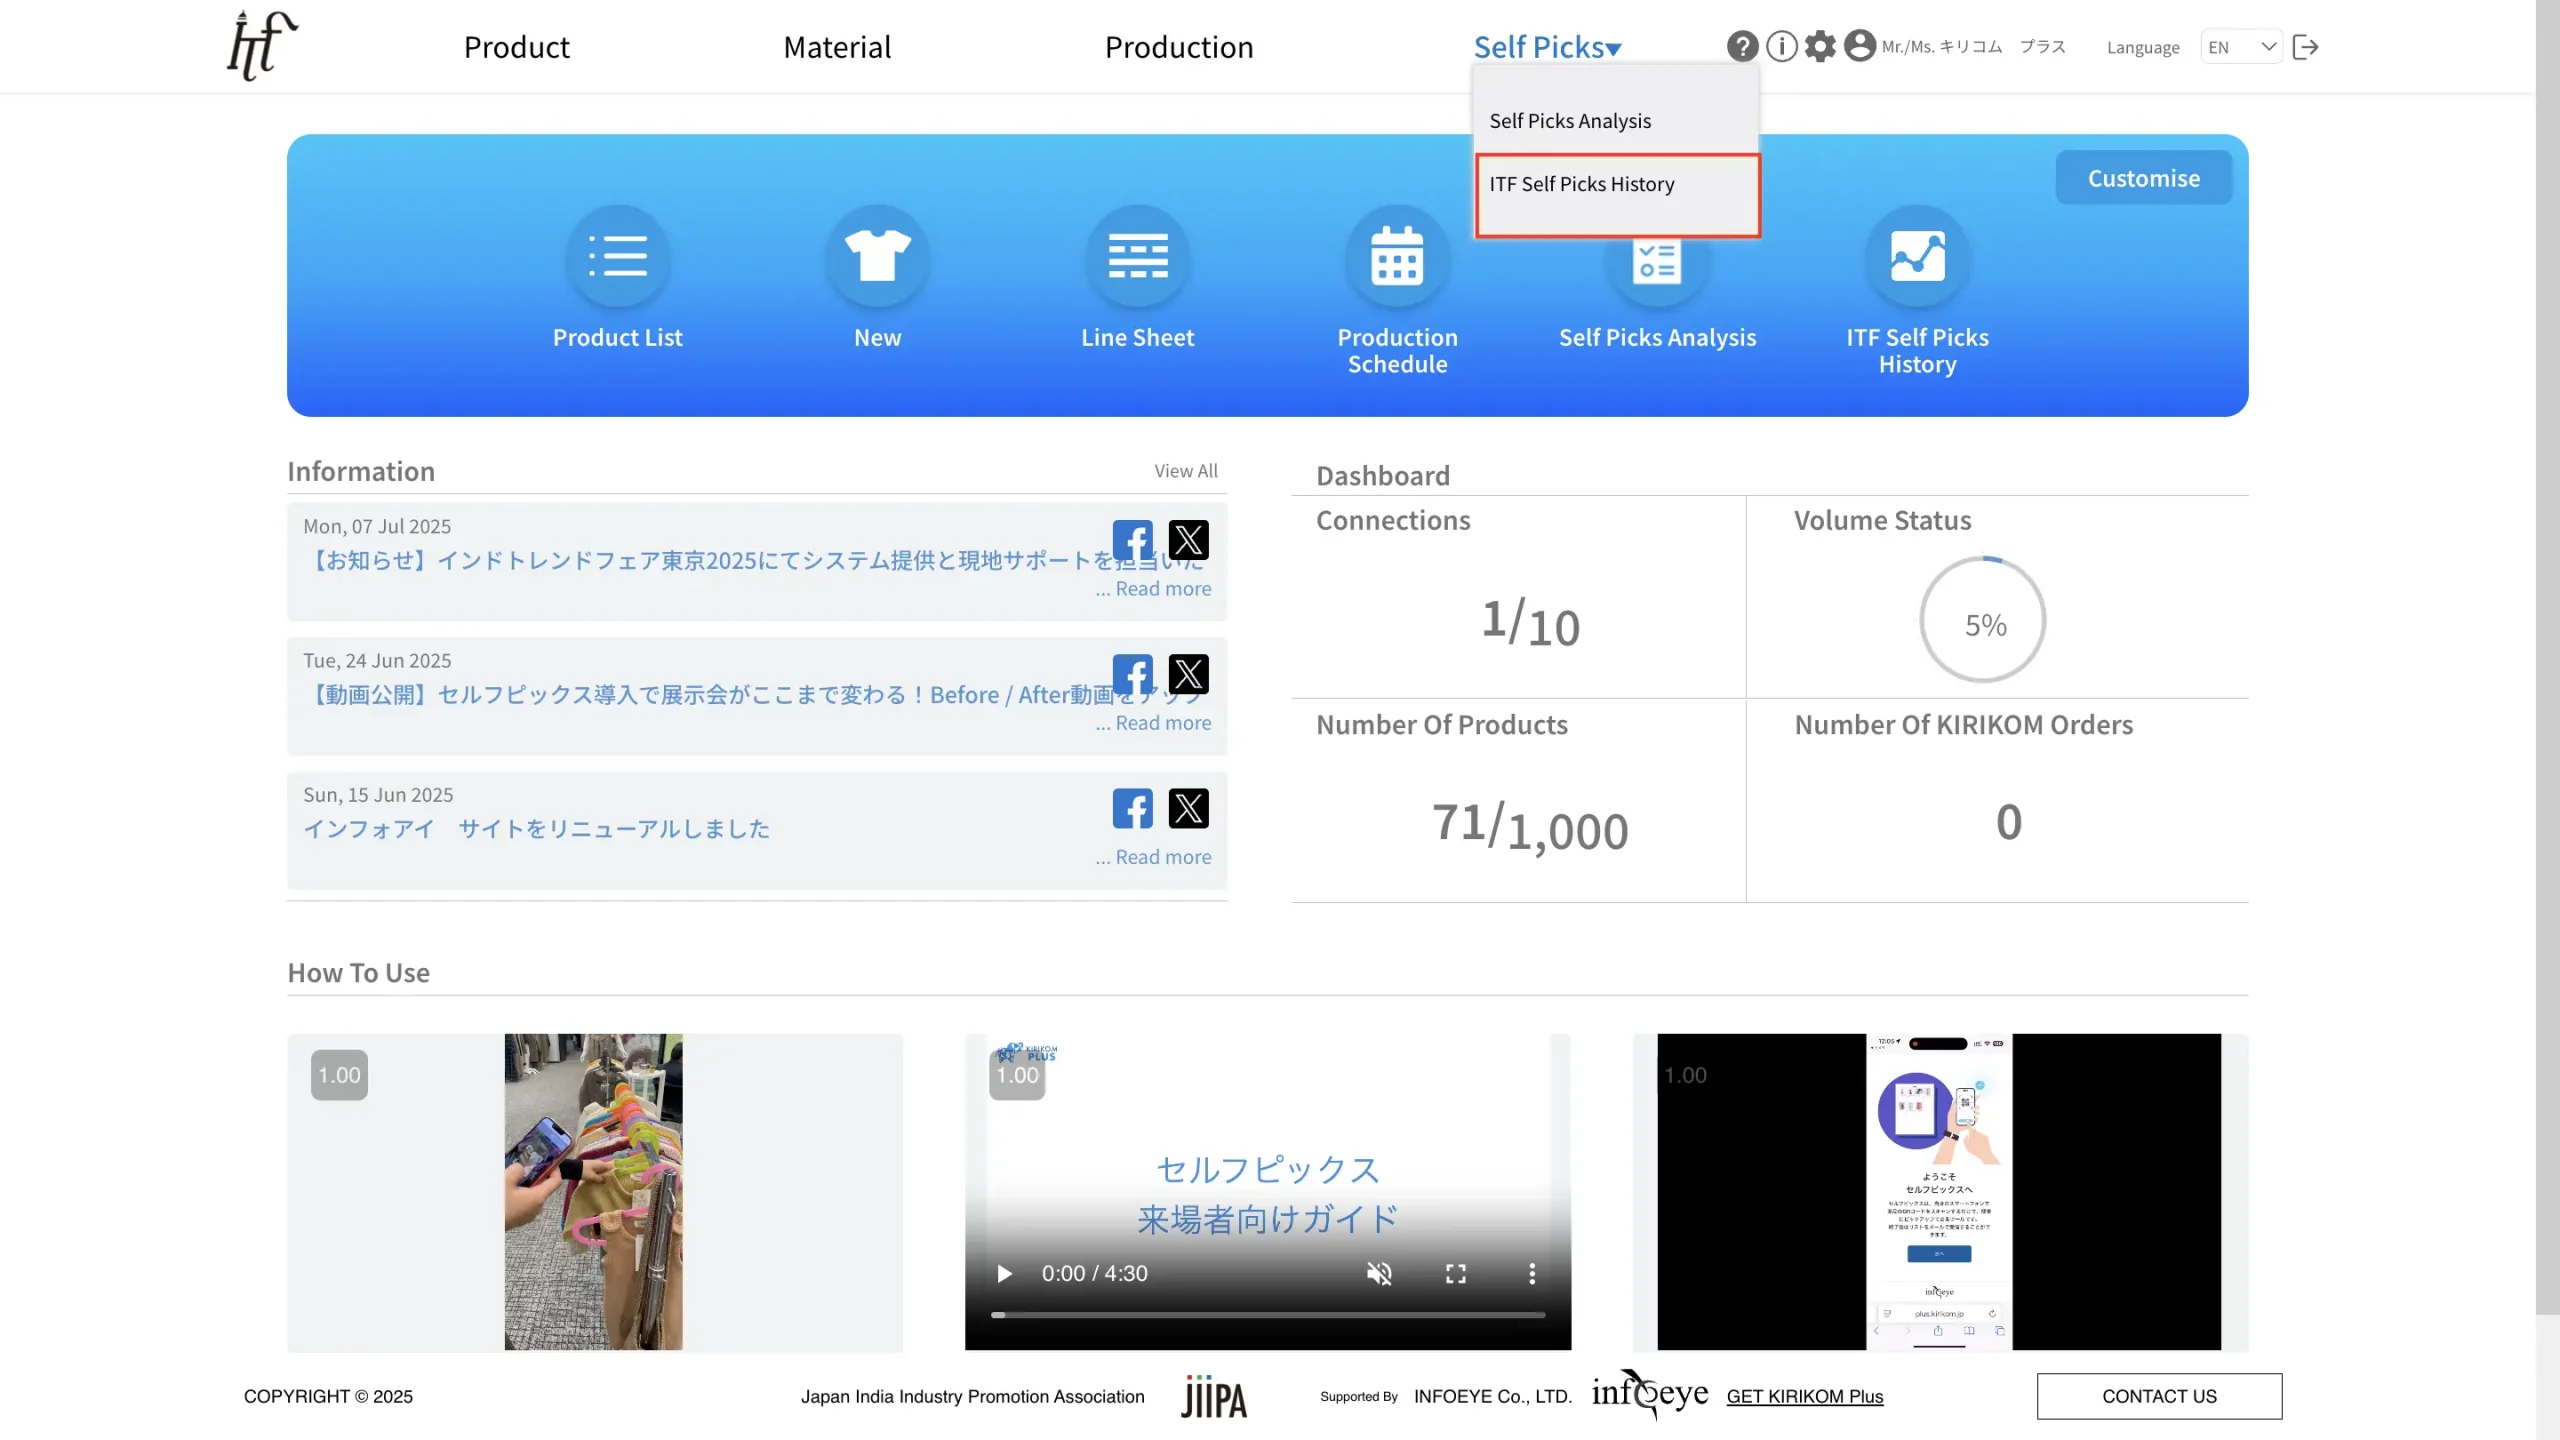
Task: Open Production Schedule calendar icon
Action: [x=1398, y=257]
